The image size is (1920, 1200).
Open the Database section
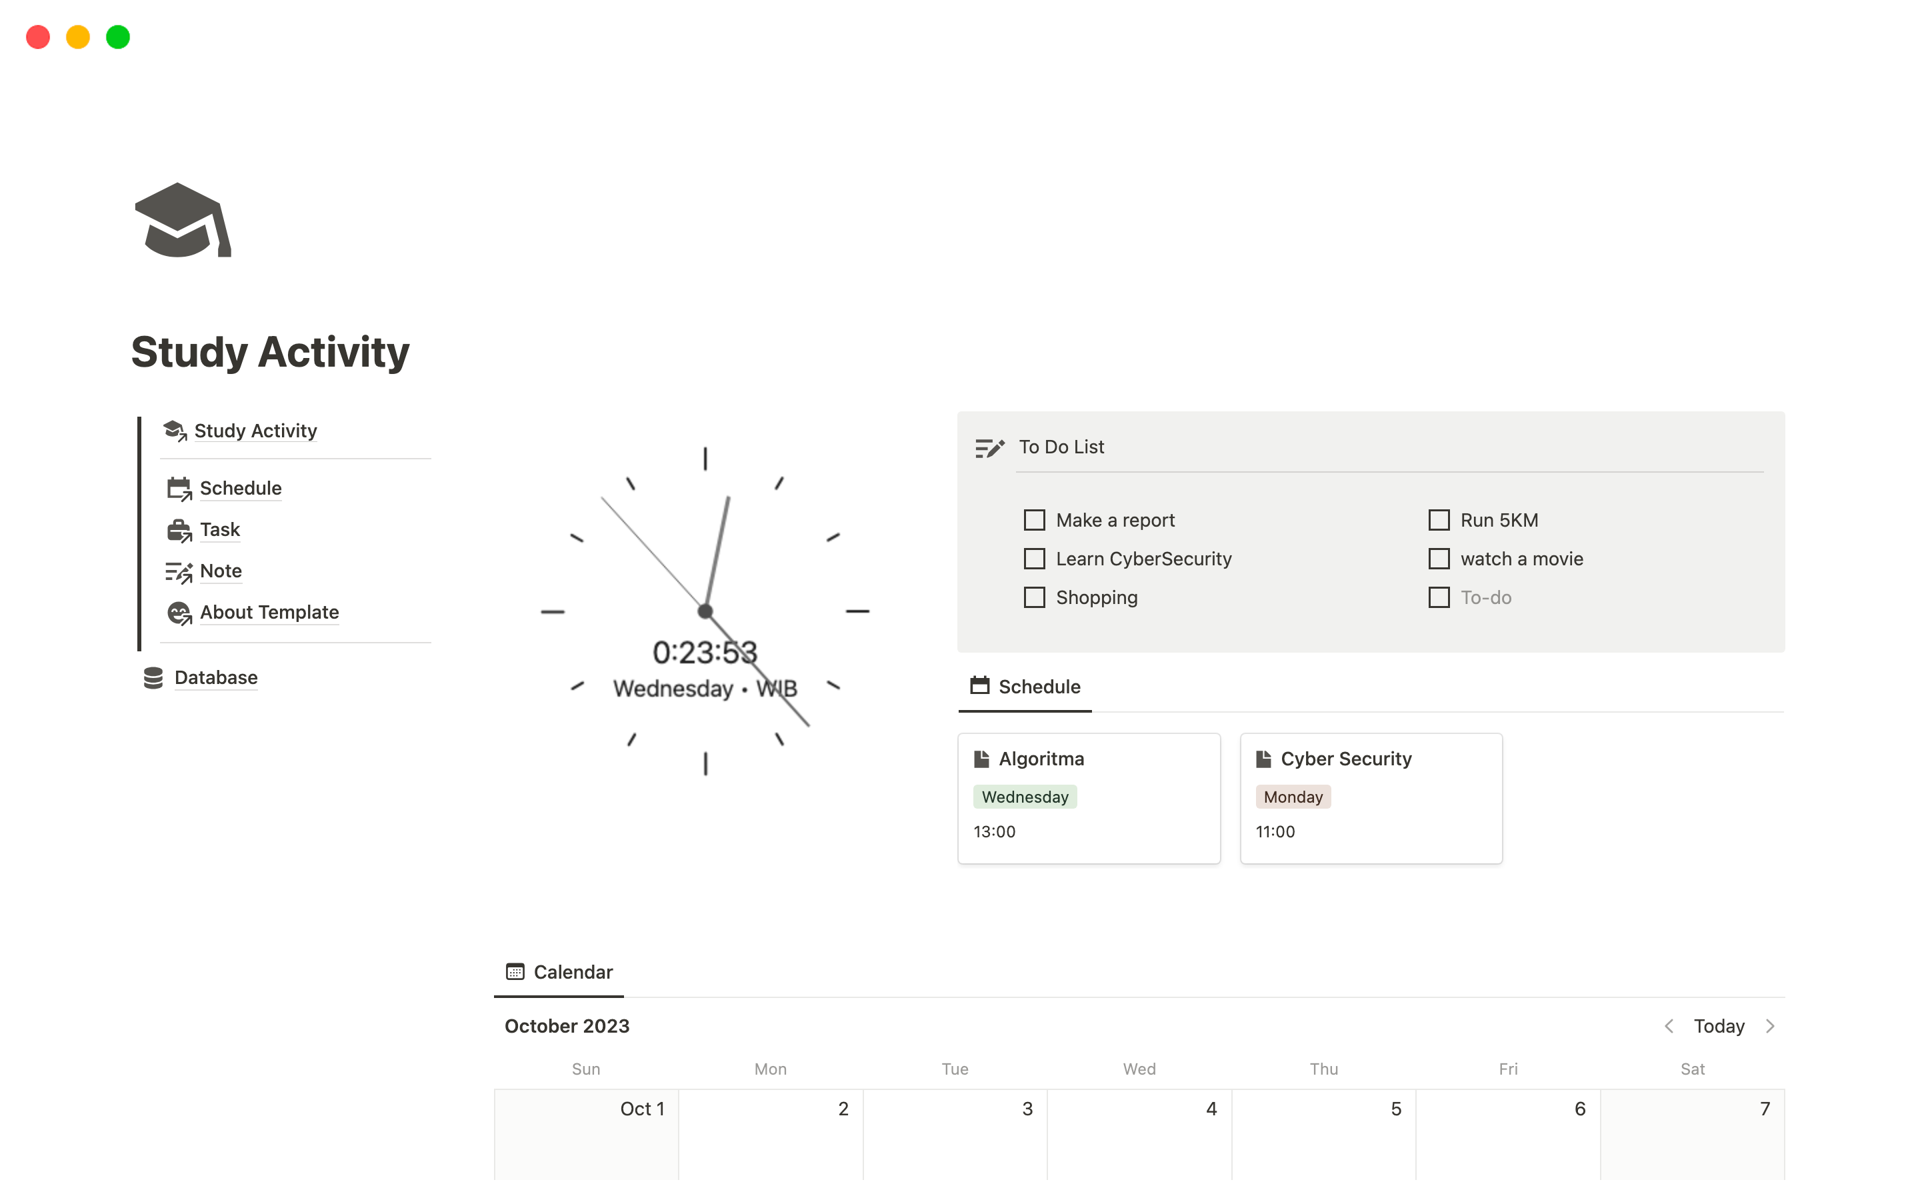coord(214,676)
